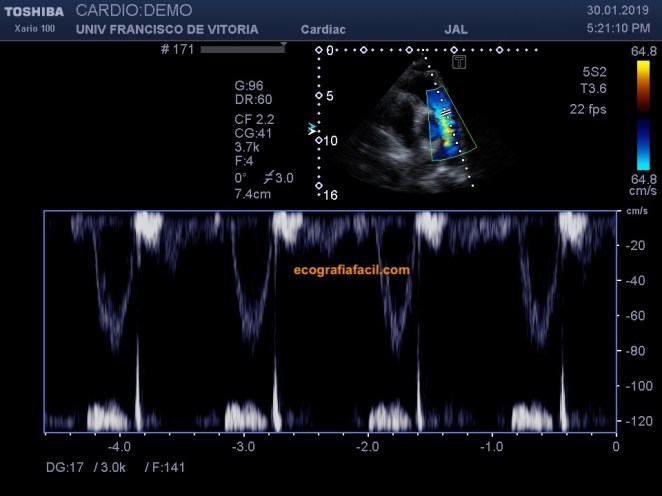
Task: Click the ecografiafacil.com watermark link
Action: pyautogui.click(x=351, y=270)
